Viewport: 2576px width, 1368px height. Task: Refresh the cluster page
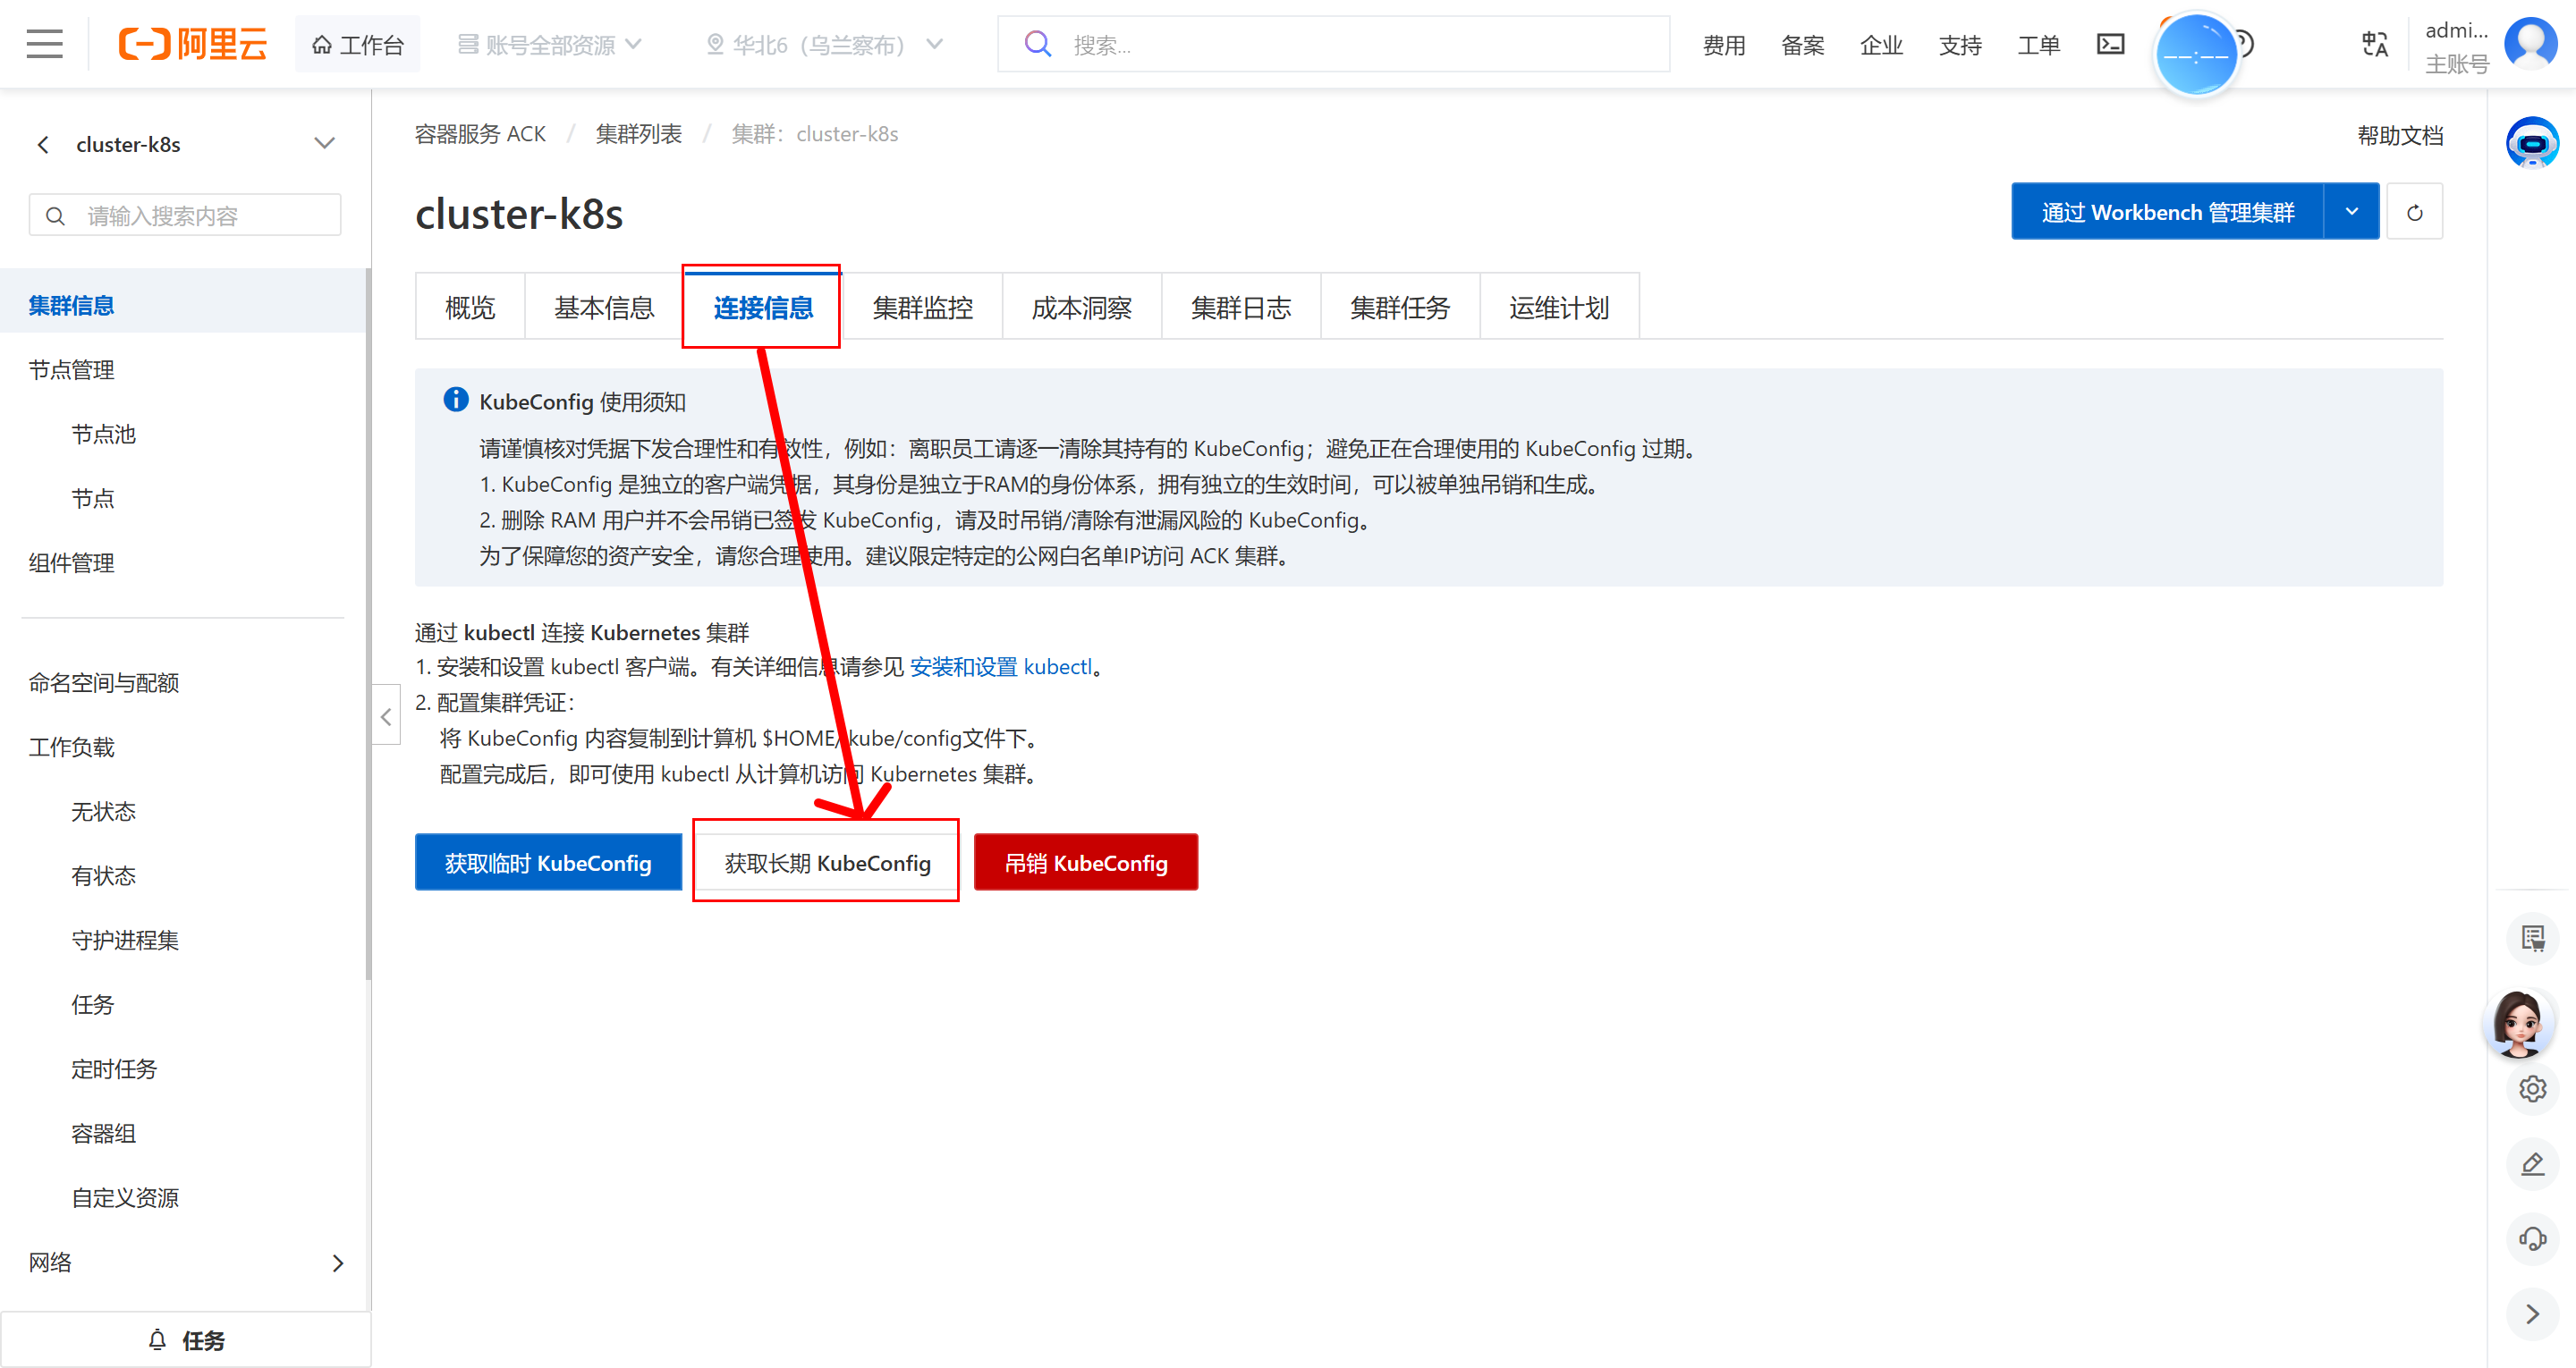[x=2414, y=212]
